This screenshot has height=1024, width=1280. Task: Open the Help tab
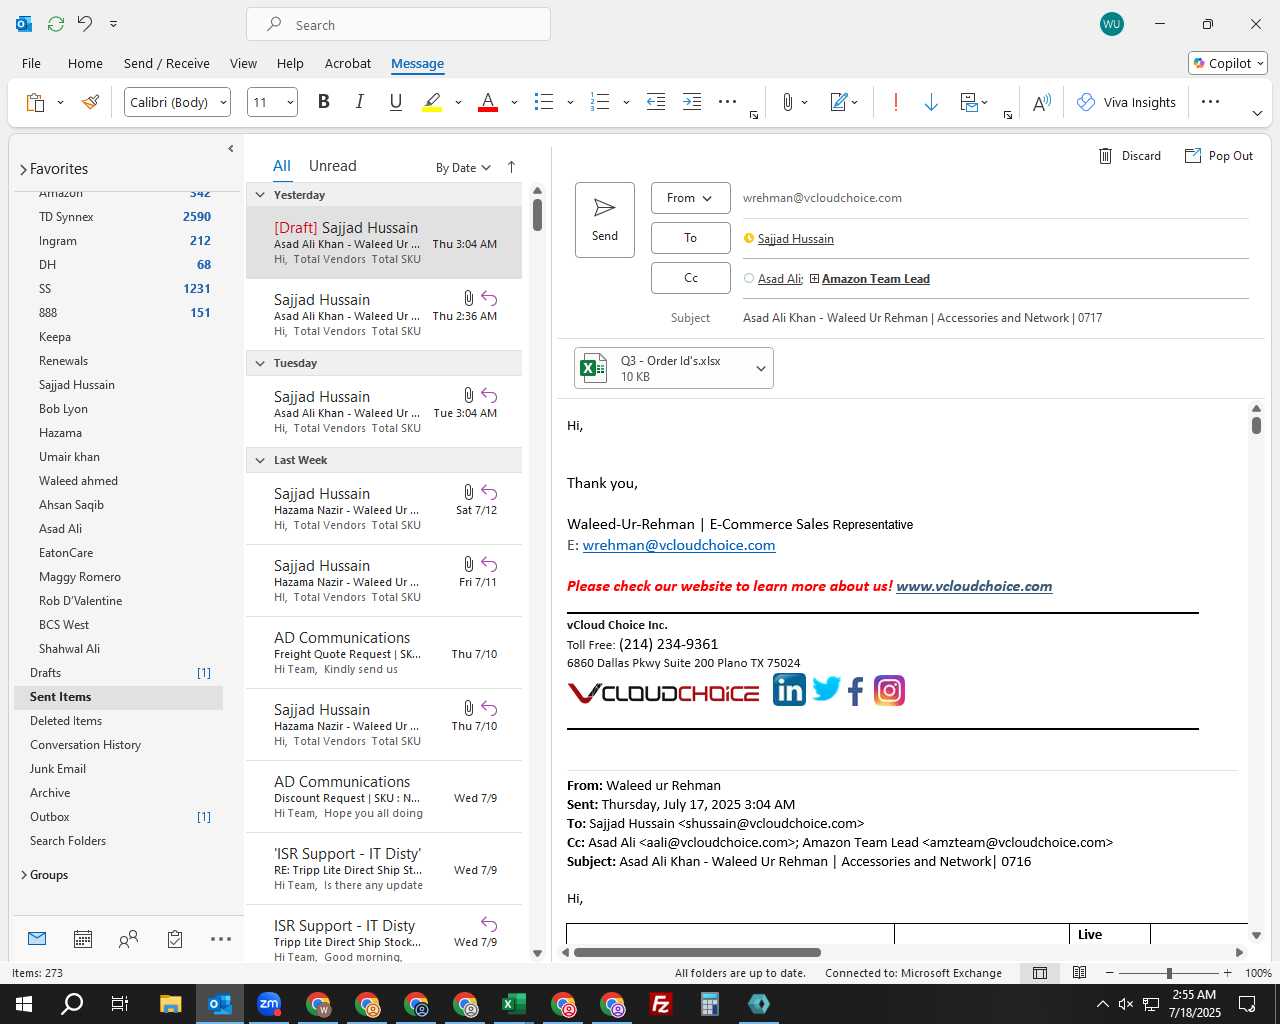click(x=290, y=63)
